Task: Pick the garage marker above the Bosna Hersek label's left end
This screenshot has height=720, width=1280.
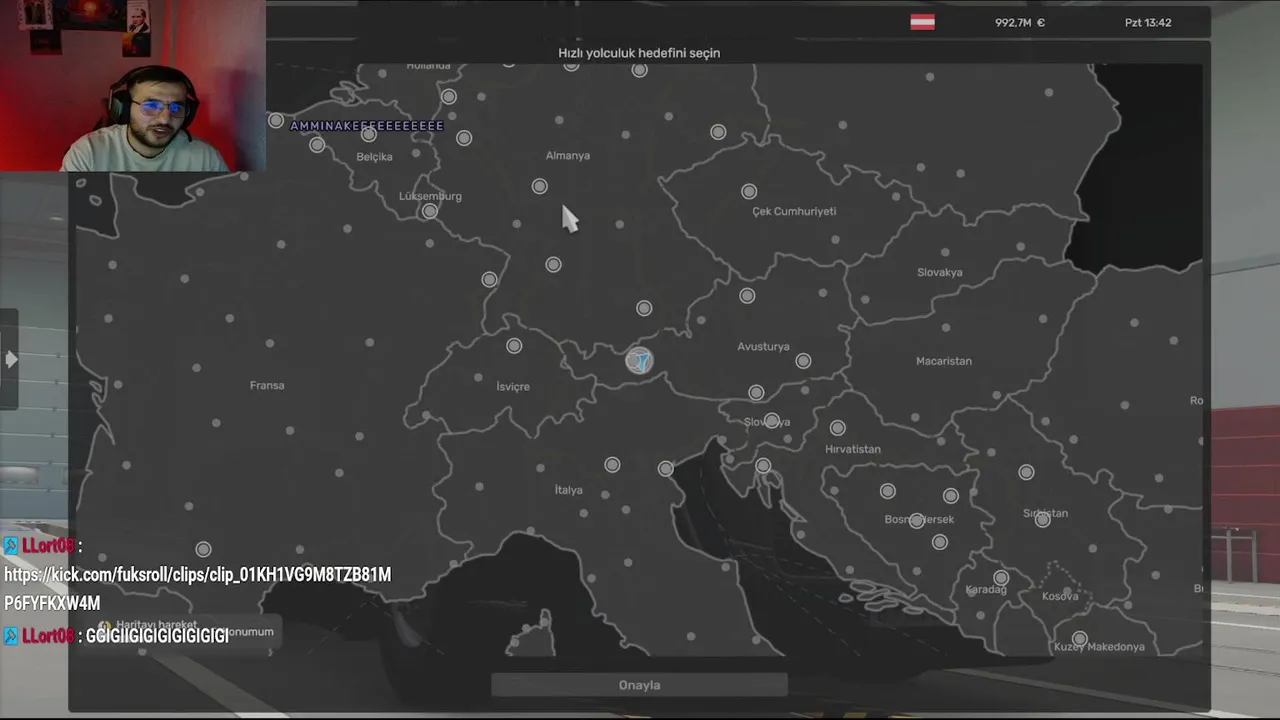Action: pyautogui.click(x=888, y=491)
